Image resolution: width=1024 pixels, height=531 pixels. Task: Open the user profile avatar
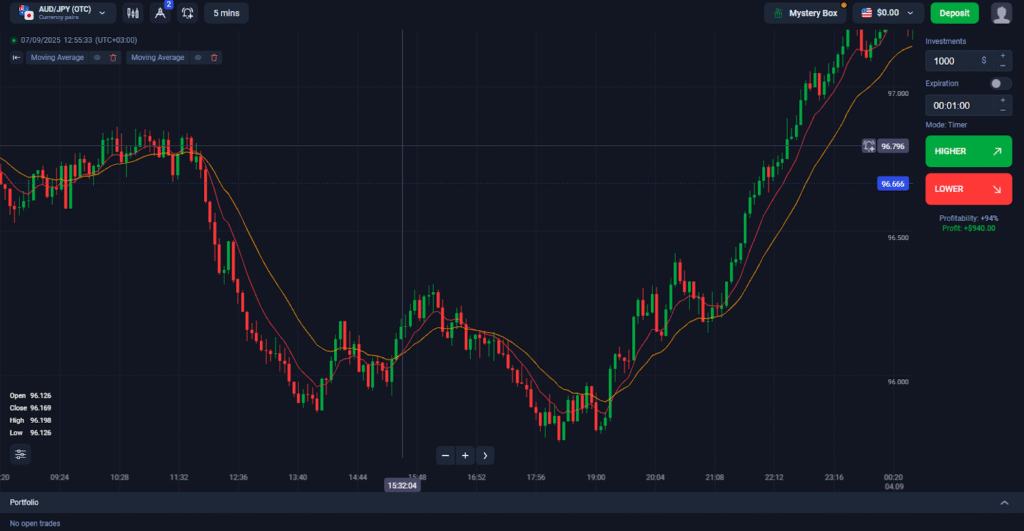1001,13
